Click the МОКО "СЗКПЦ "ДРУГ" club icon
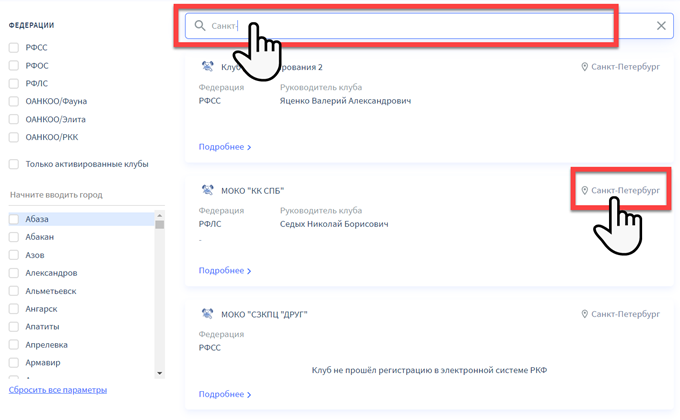680x420 pixels. coord(208,314)
